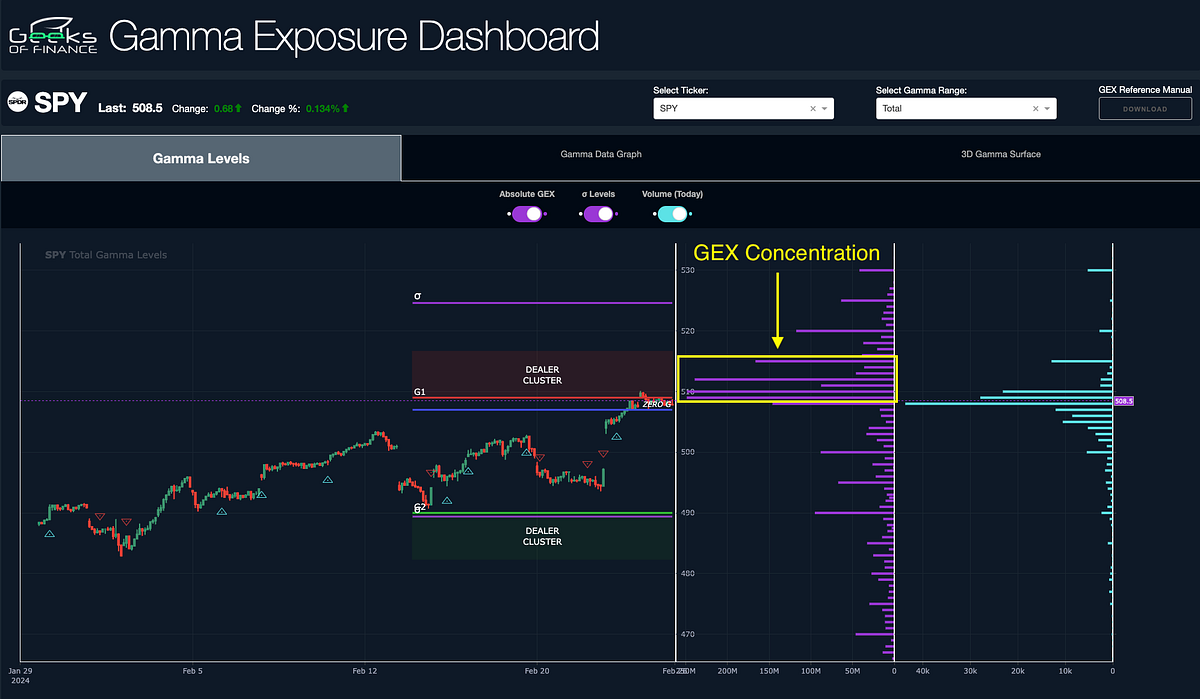Screen dimensions: 1200x699
Task: Click the Geeks of Finance logo
Action: click(x=52, y=36)
